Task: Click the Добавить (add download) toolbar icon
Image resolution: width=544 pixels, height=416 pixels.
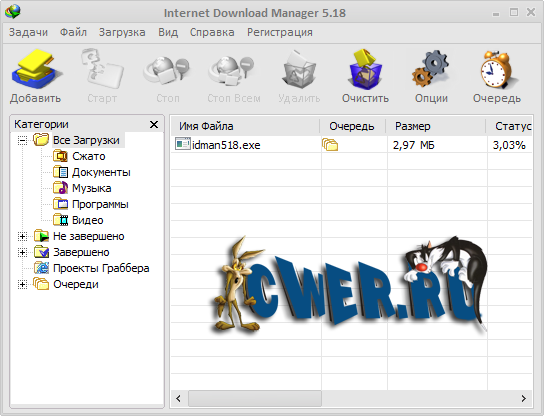Action: (x=36, y=69)
